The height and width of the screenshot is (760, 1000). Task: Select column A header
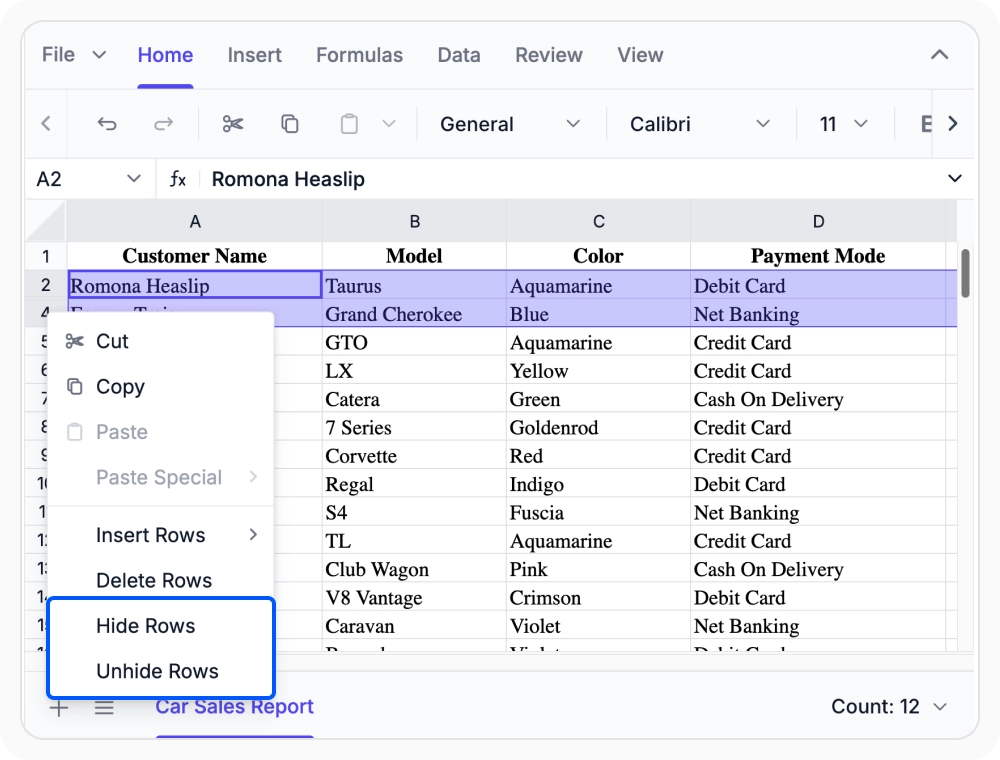click(195, 221)
